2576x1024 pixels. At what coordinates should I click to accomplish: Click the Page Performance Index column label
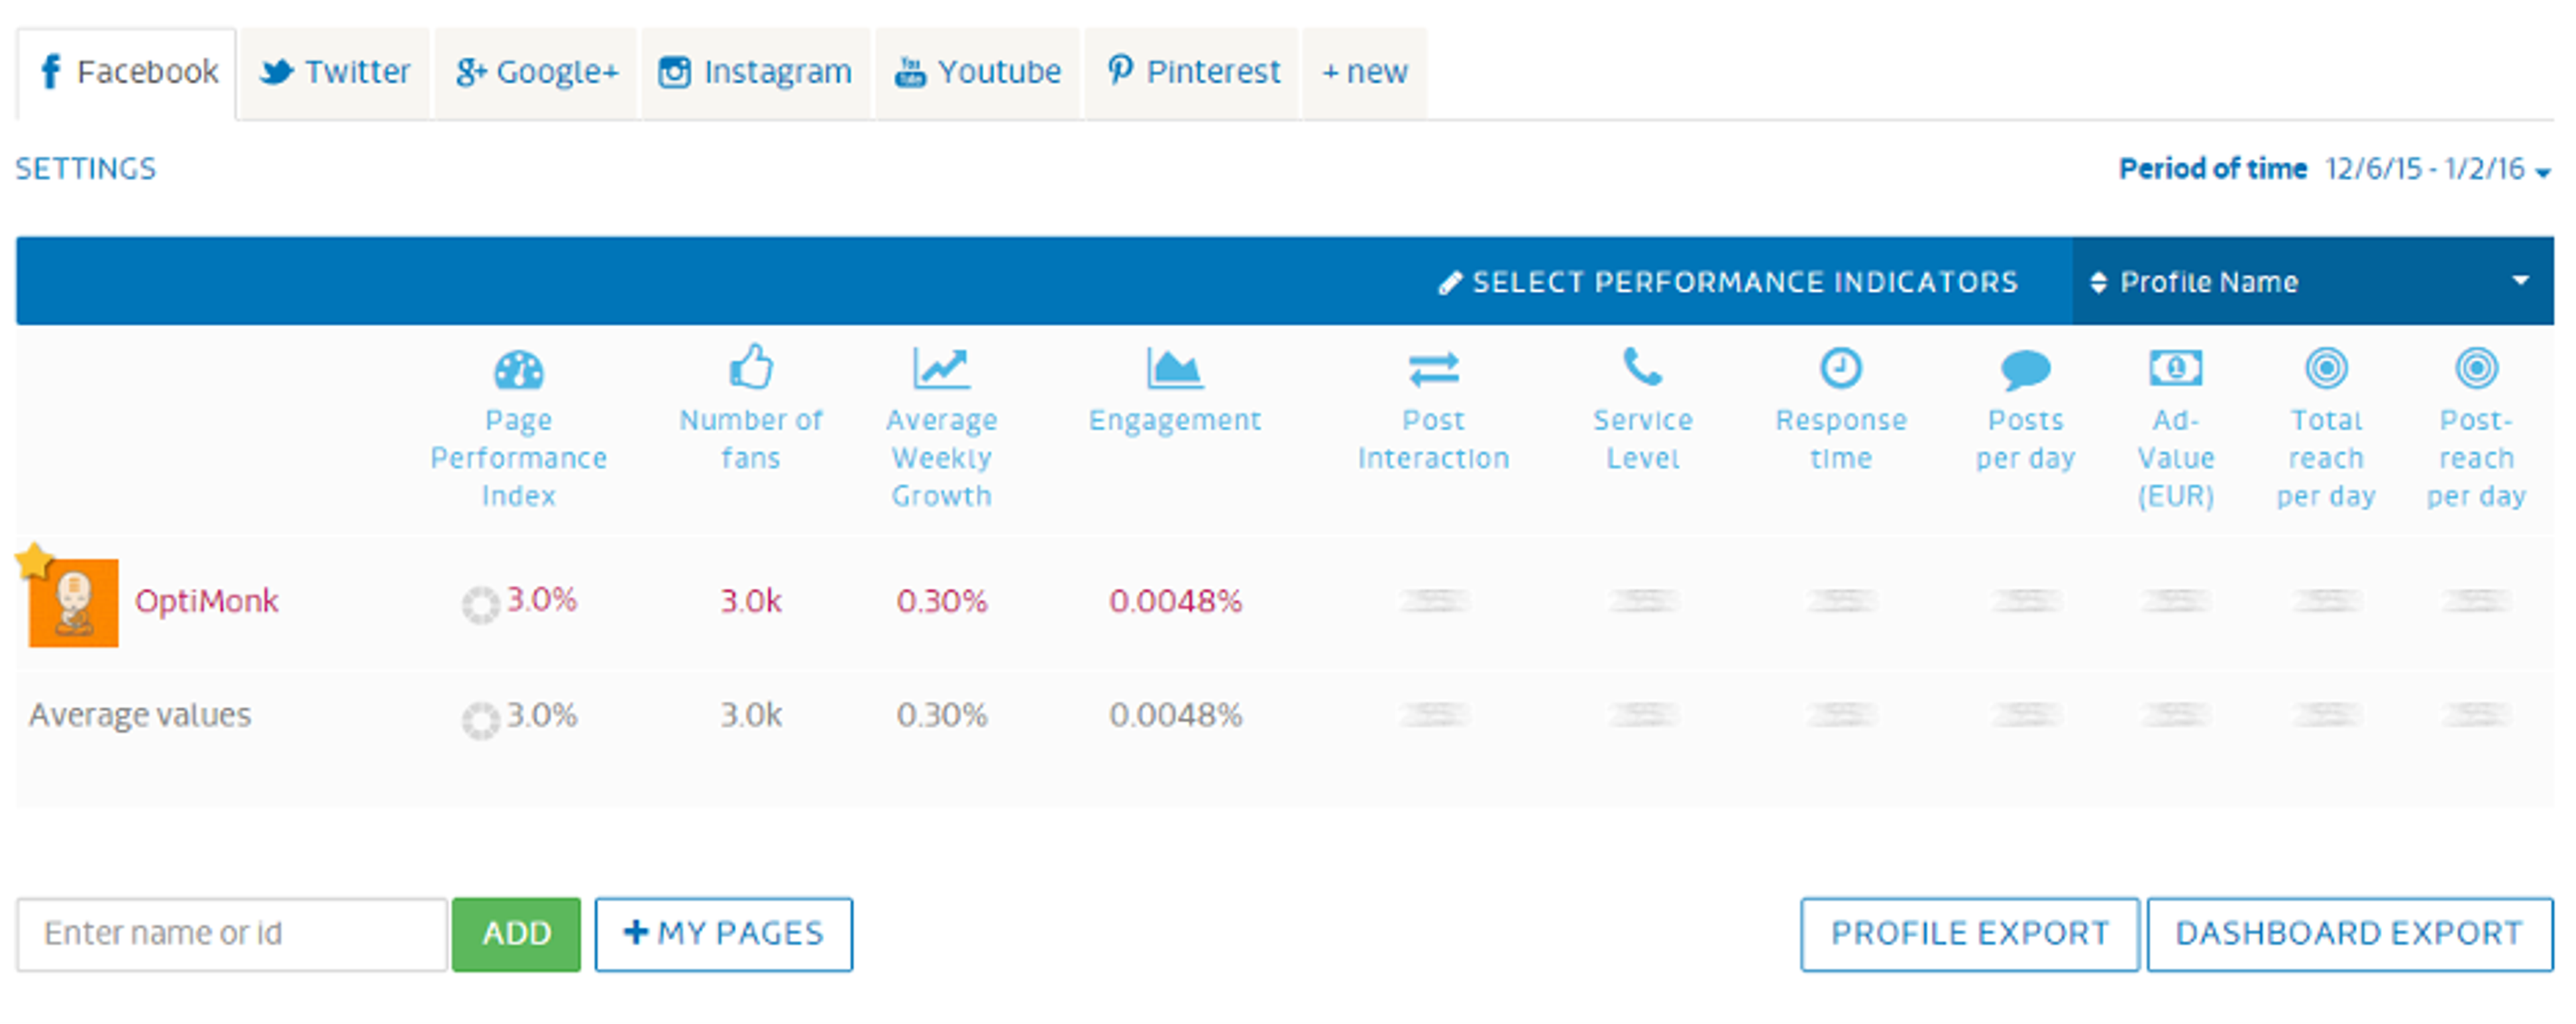point(518,458)
